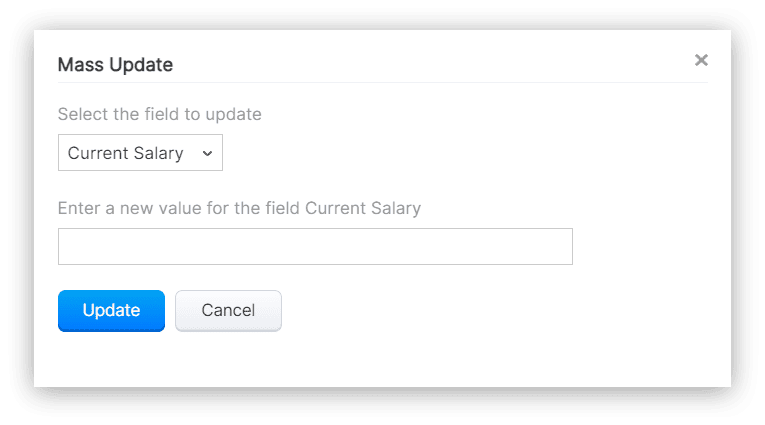Focus the new value text input box

point(315,246)
